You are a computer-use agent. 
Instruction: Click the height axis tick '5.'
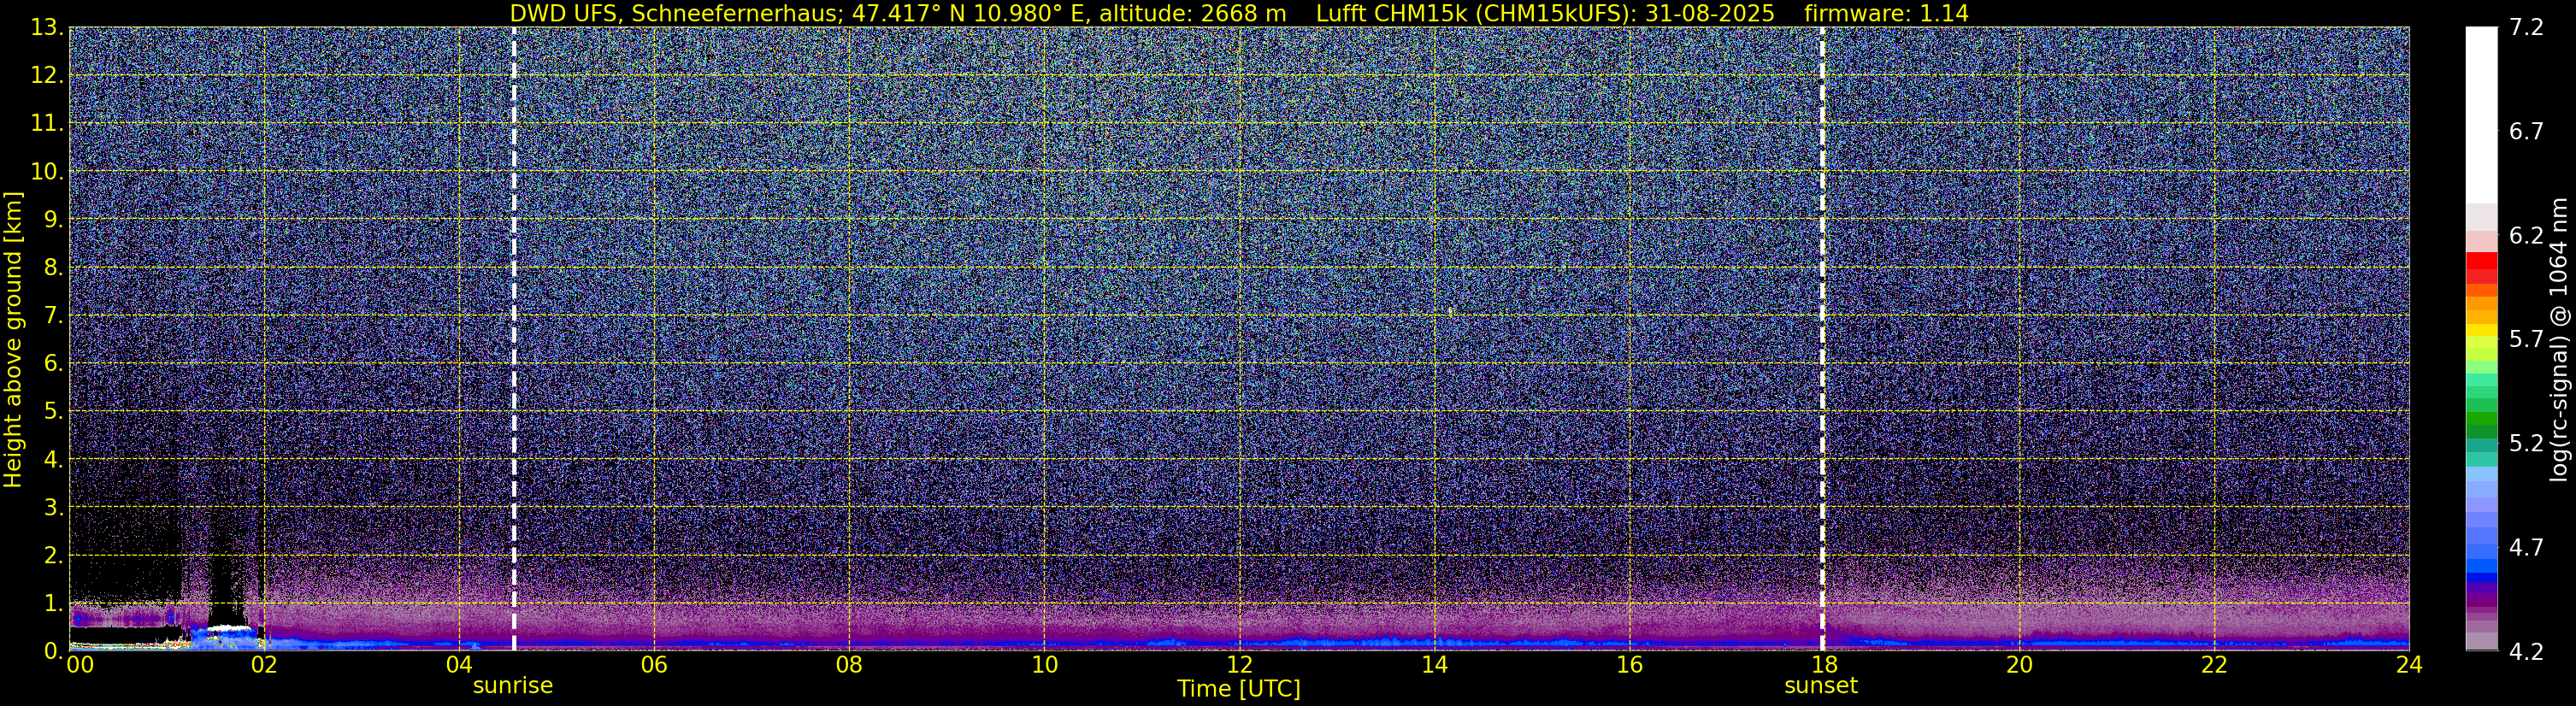coord(53,412)
